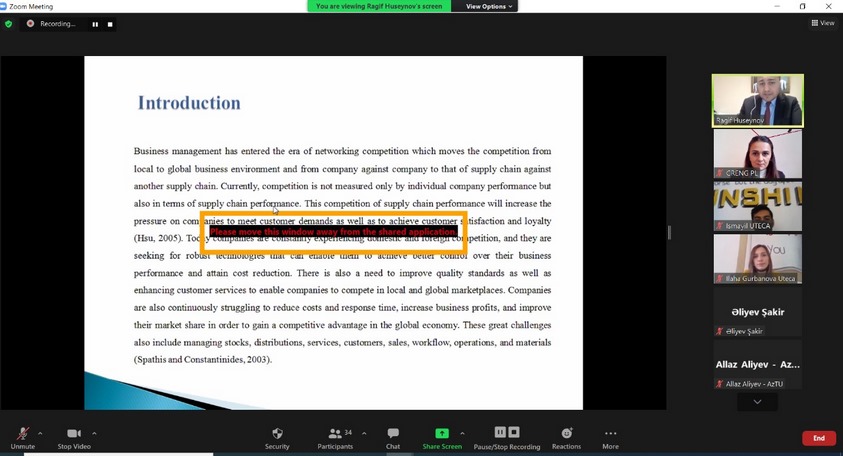843x456 pixels.
Task: Unmute the microphone
Action: pos(22,435)
